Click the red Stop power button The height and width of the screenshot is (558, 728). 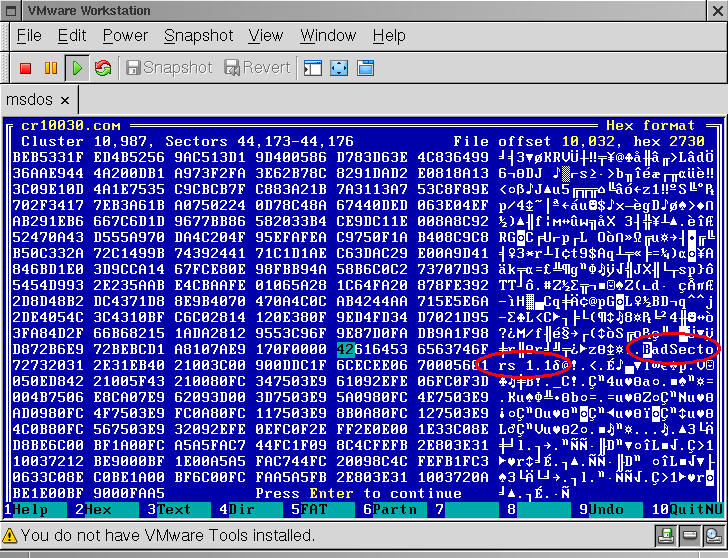click(x=26, y=68)
